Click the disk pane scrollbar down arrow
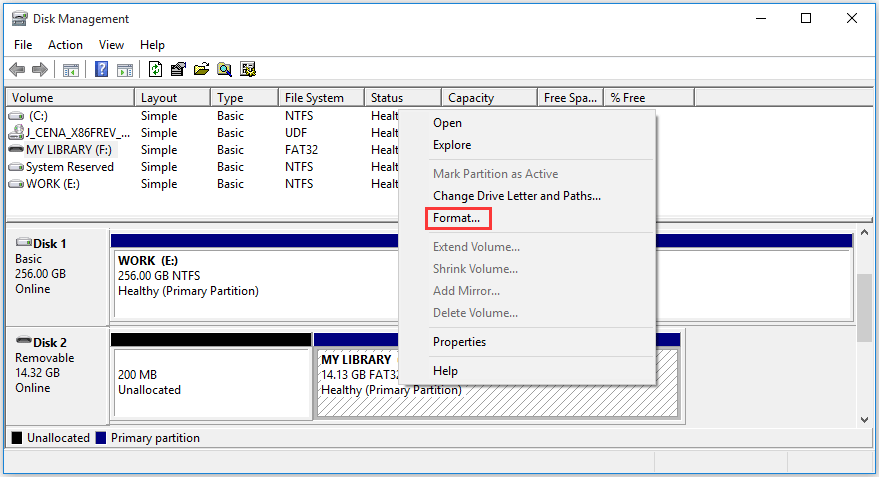This screenshot has width=879, height=477. pos(864,419)
